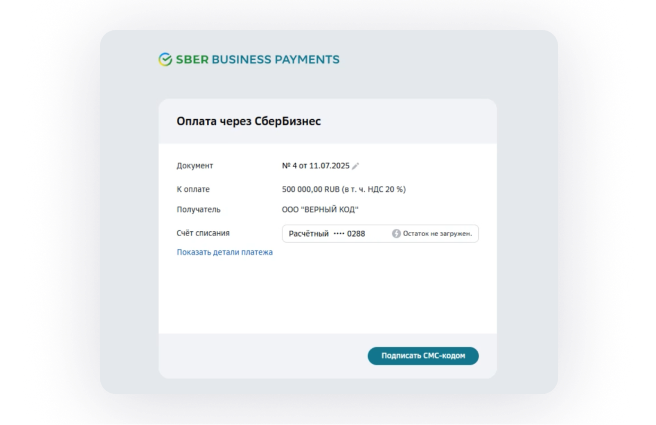Viewport: 656px width, 425px height.
Task: Open the Расчётный 0288 account selector
Action: pos(380,233)
